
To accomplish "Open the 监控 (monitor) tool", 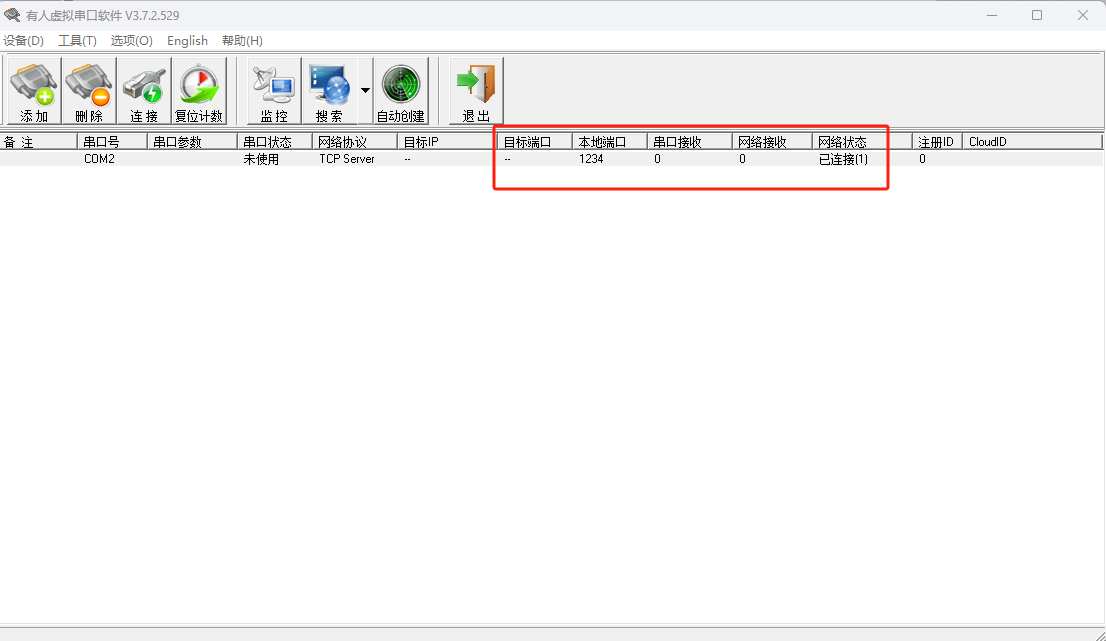I will 274,91.
